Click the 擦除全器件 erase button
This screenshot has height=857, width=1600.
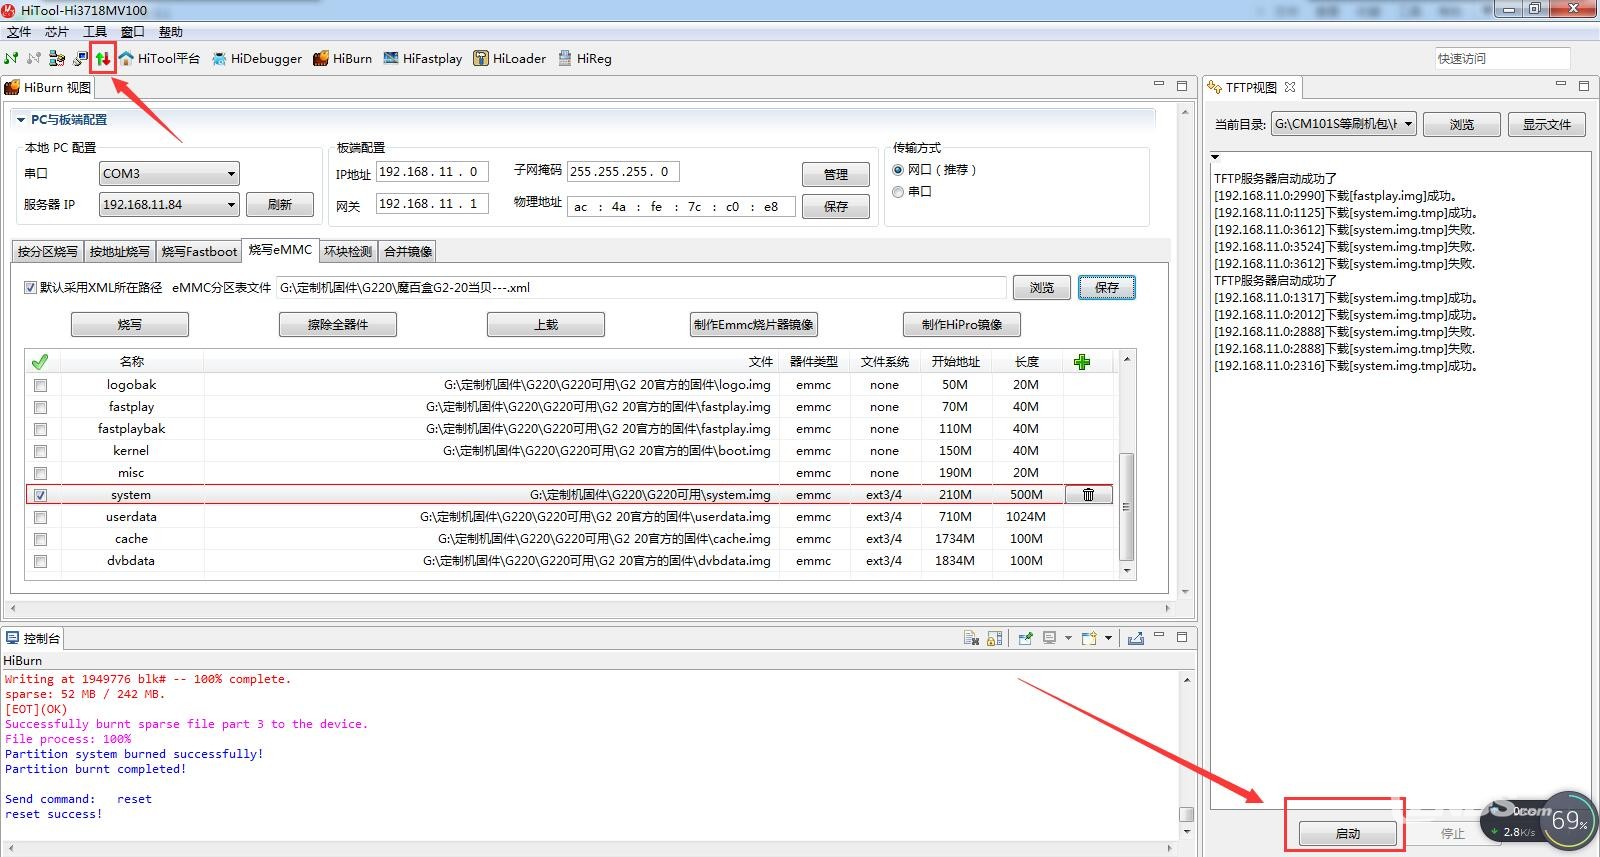coord(338,325)
